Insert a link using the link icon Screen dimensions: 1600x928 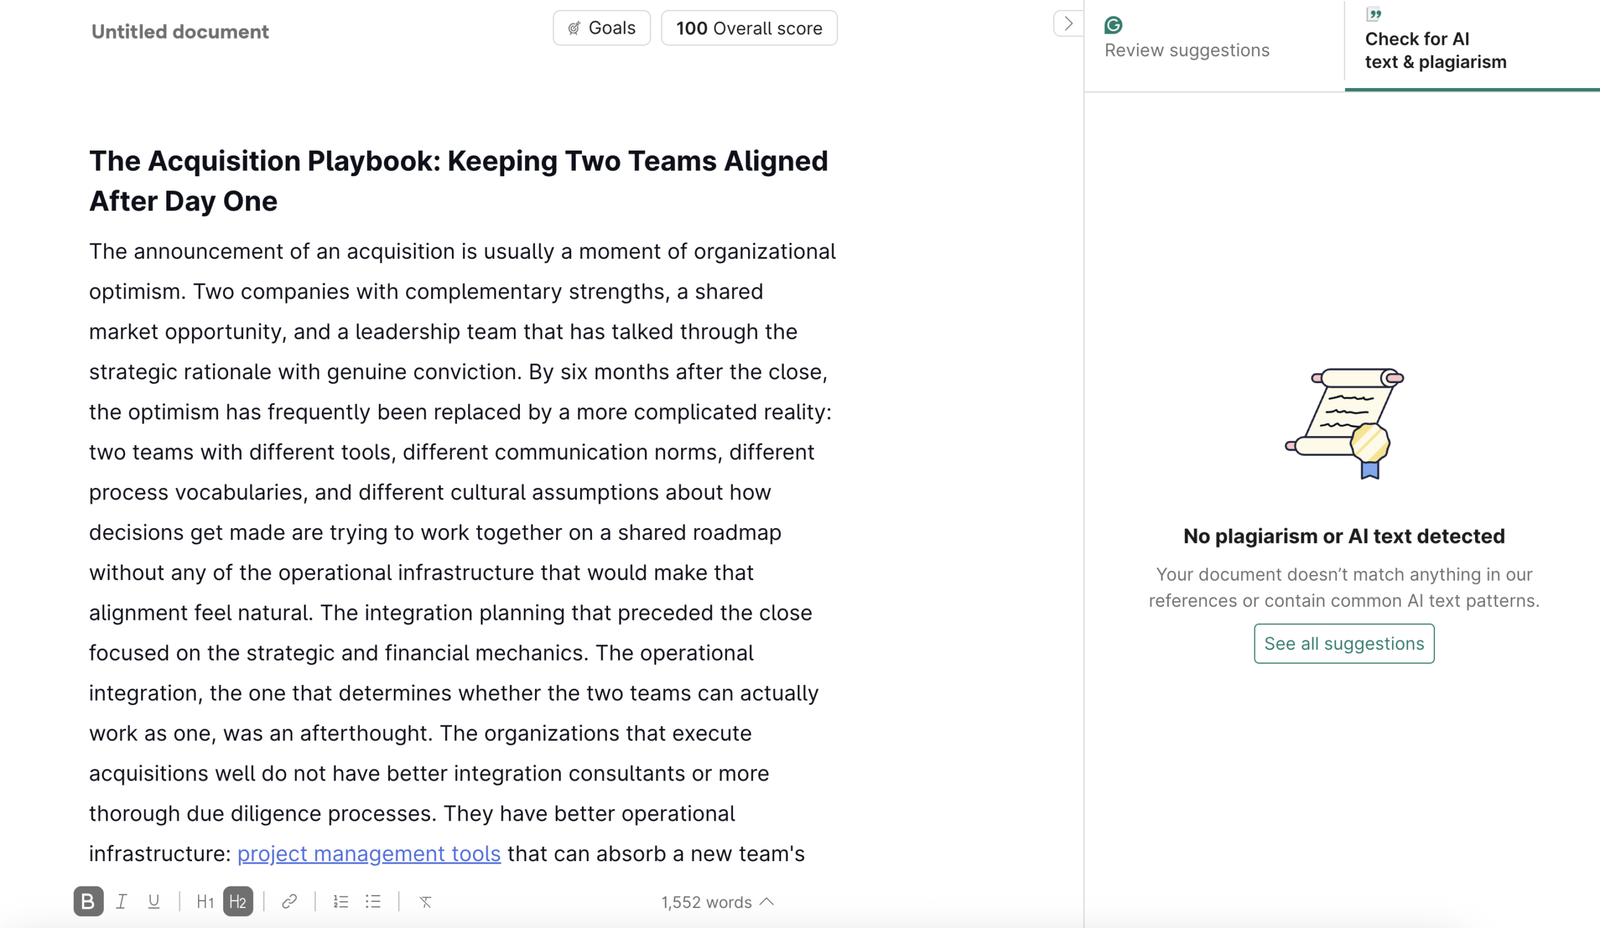[x=289, y=901]
